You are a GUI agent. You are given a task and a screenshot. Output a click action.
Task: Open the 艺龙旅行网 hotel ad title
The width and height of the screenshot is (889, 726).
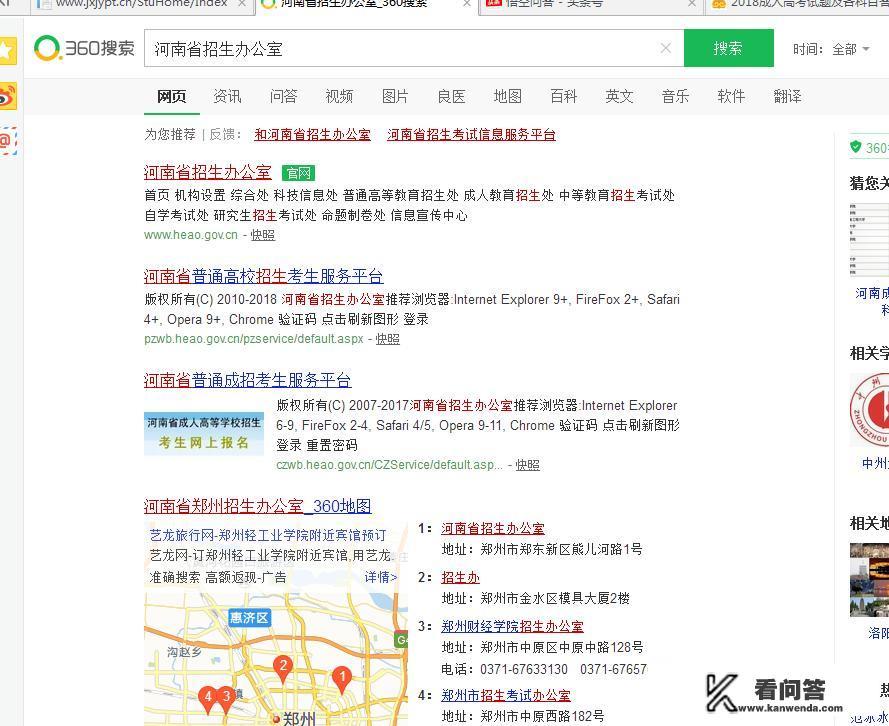(268, 535)
